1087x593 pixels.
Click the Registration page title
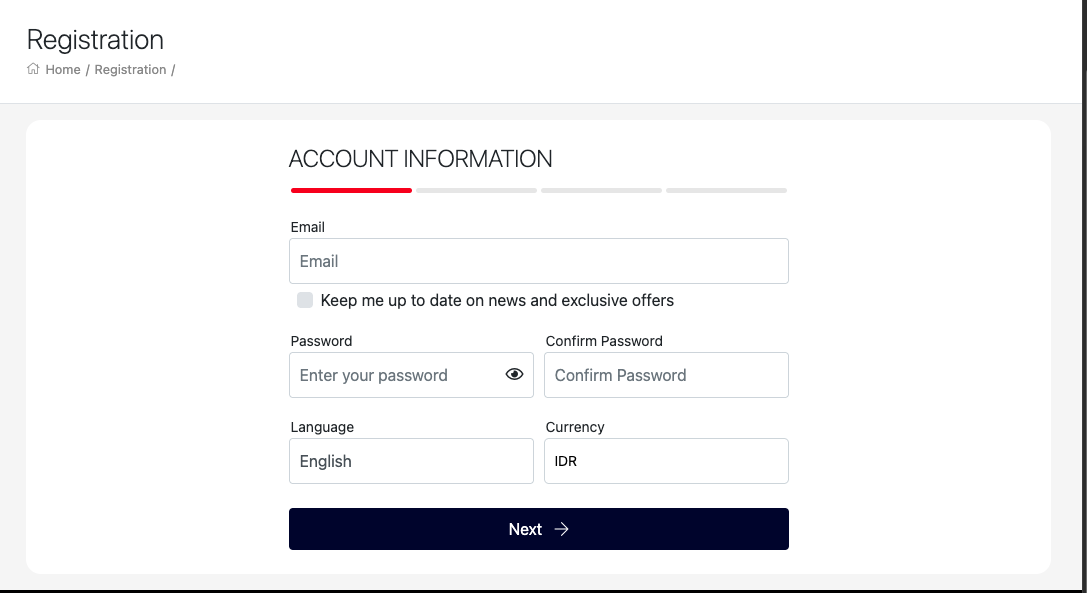[x=95, y=40]
